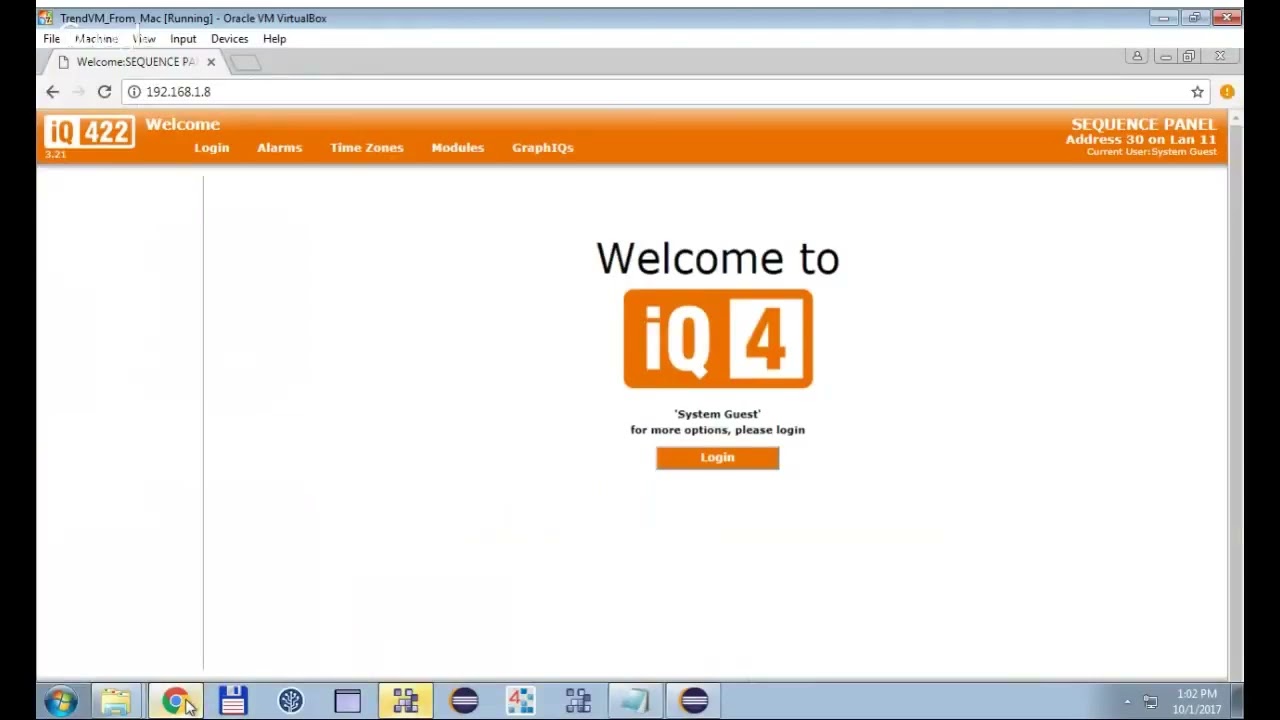Open a new browser tab
The height and width of the screenshot is (720, 1280).
246,63
